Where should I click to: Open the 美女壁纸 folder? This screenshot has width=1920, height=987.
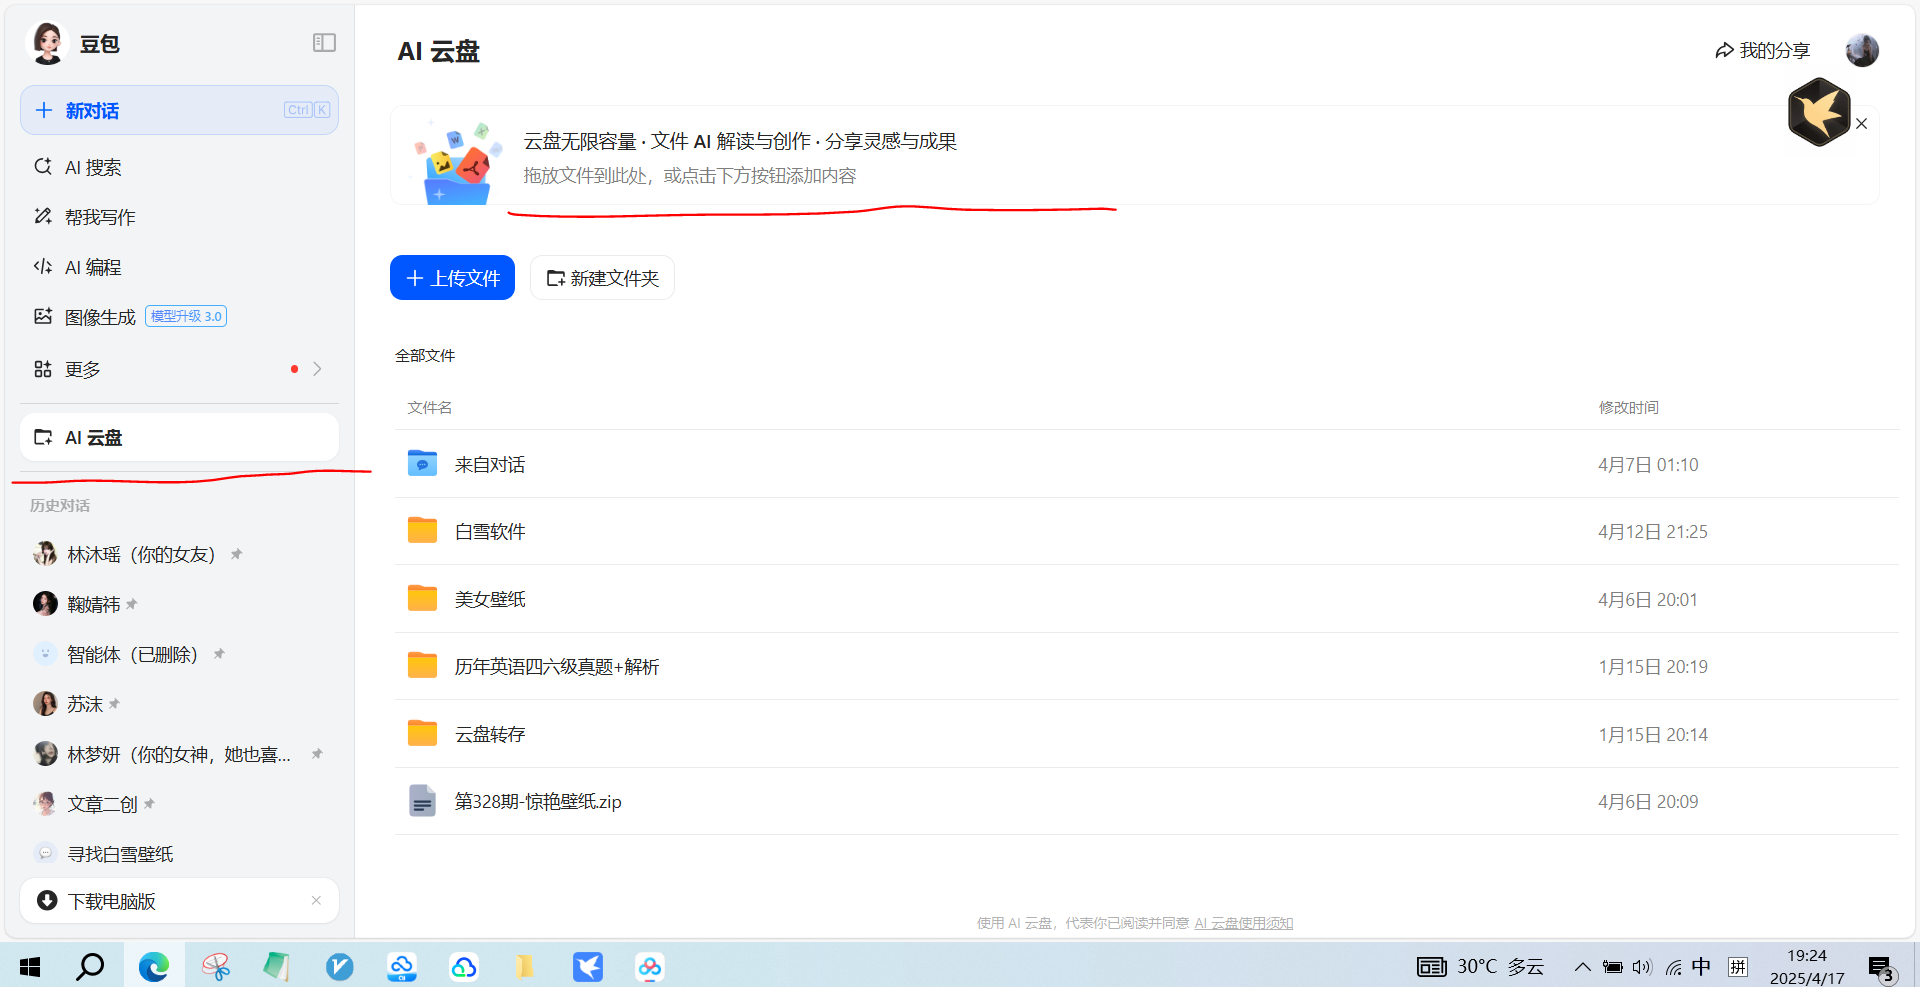1146,599
